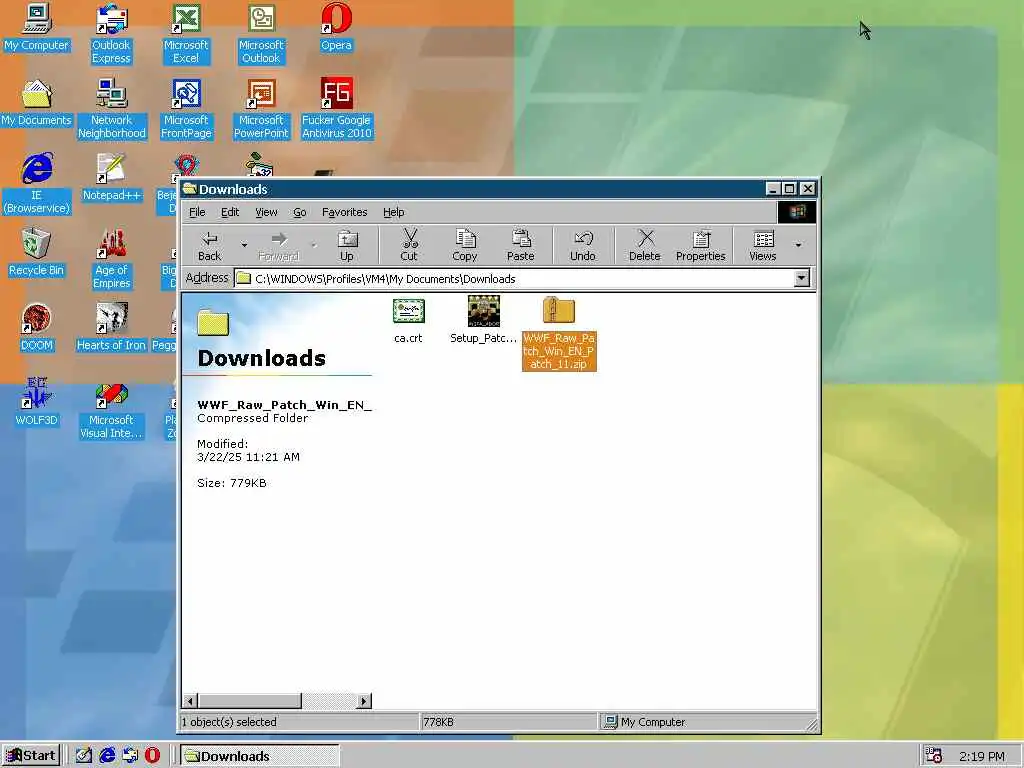Viewport: 1024px width, 768px height.
Task: Expand the Back history dropdown arrow
Action: [244, 246]
